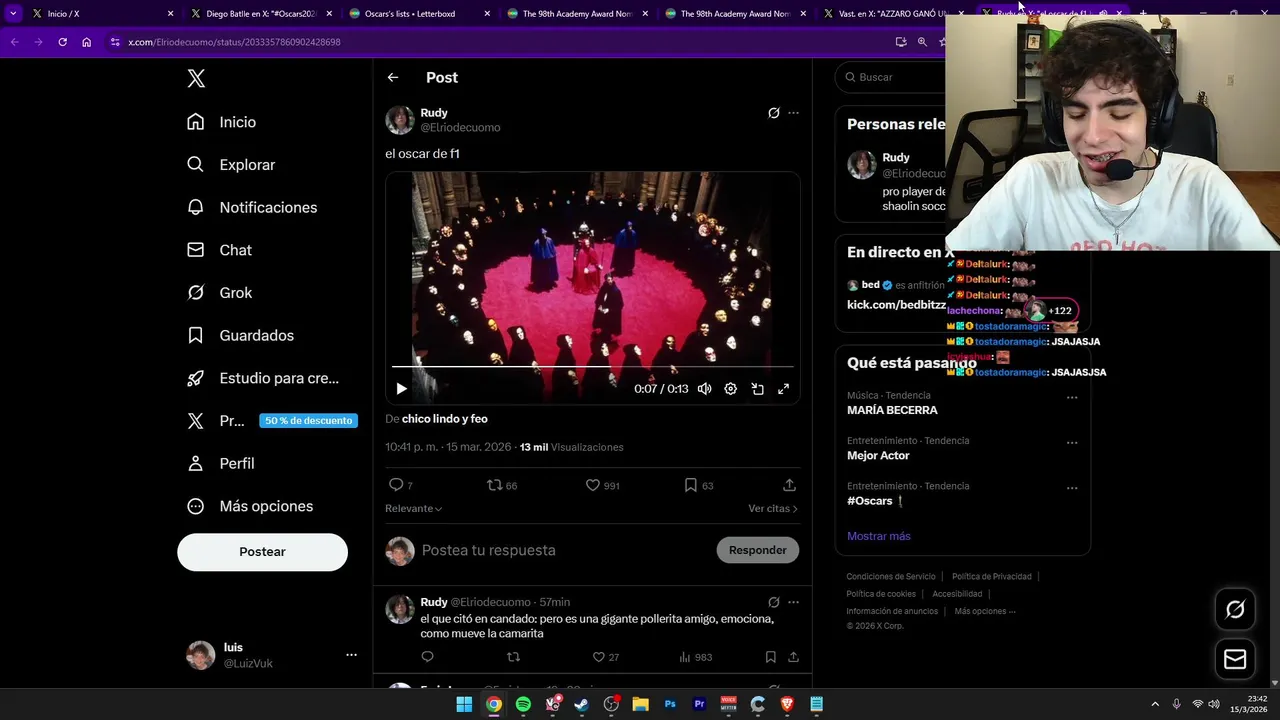Expand the video to fullscreen
This screenshot has width=1280, height=720.
783,389
